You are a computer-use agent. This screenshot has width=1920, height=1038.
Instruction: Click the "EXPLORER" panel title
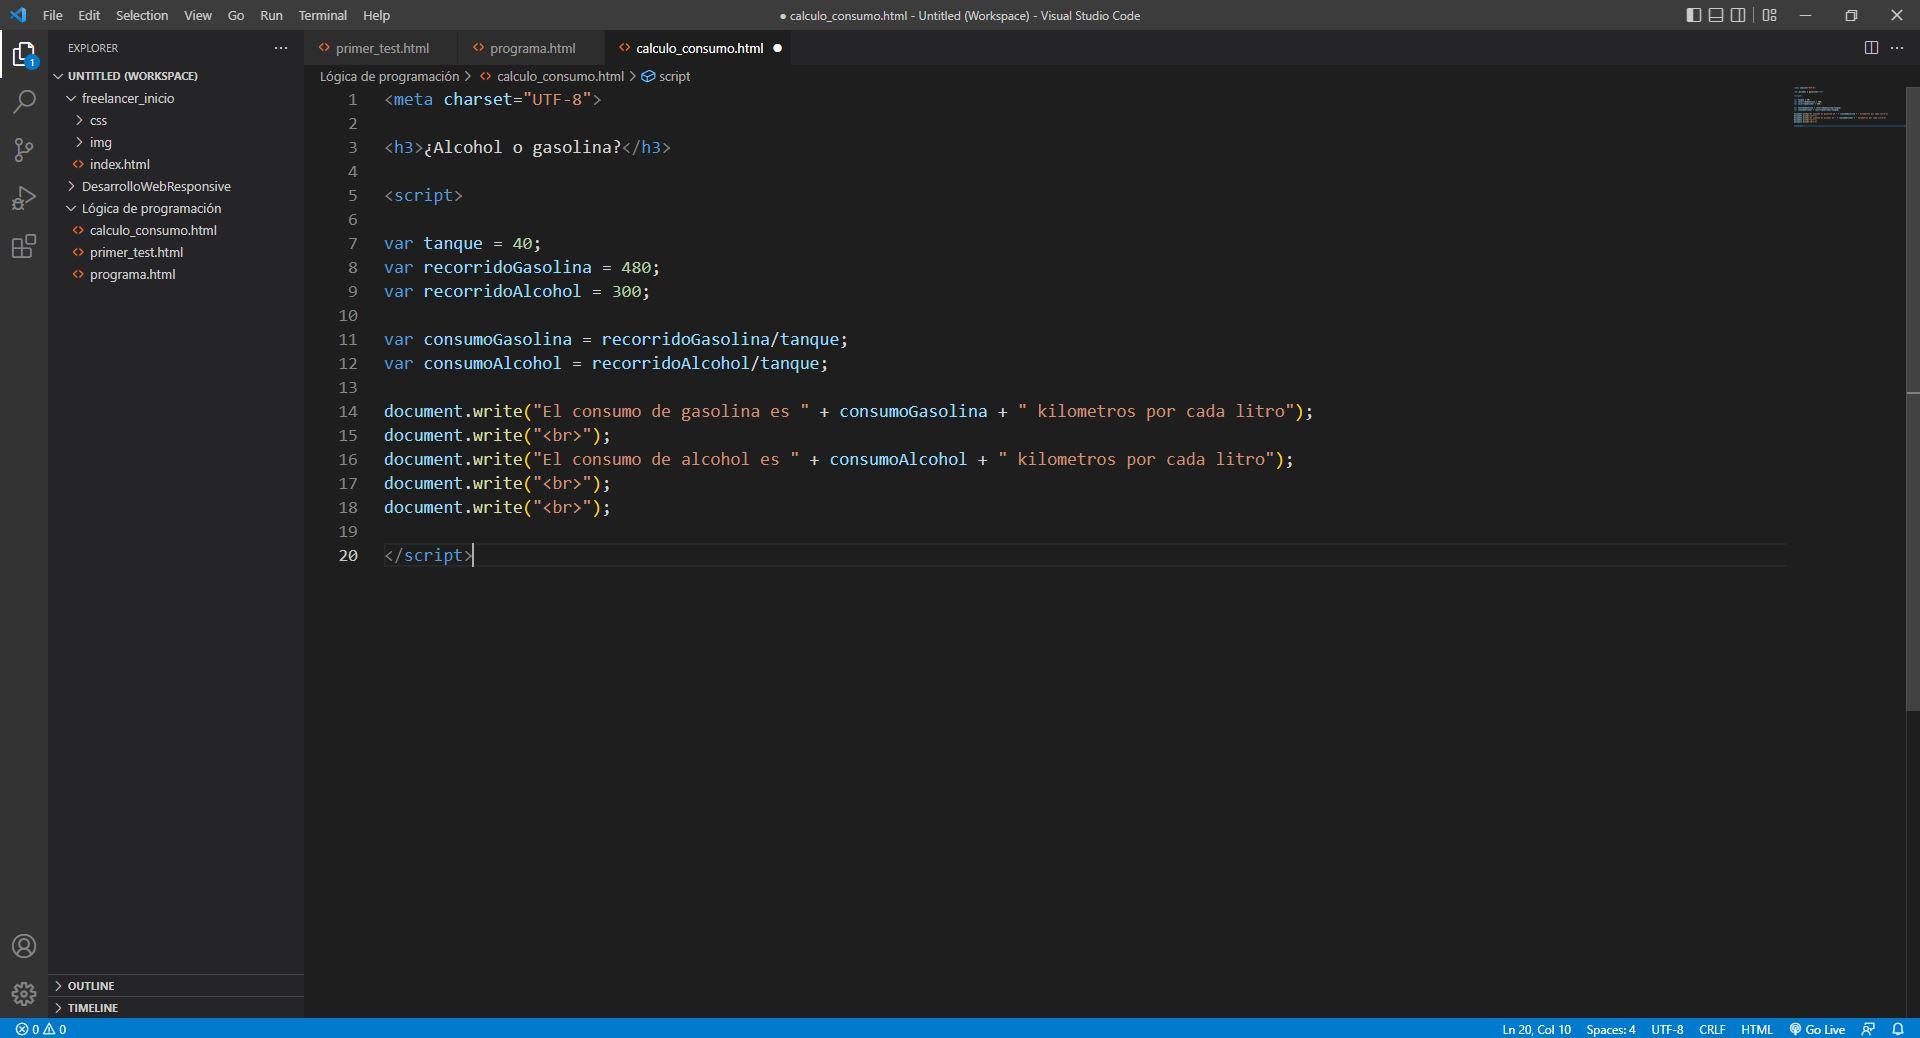point(93,48)
